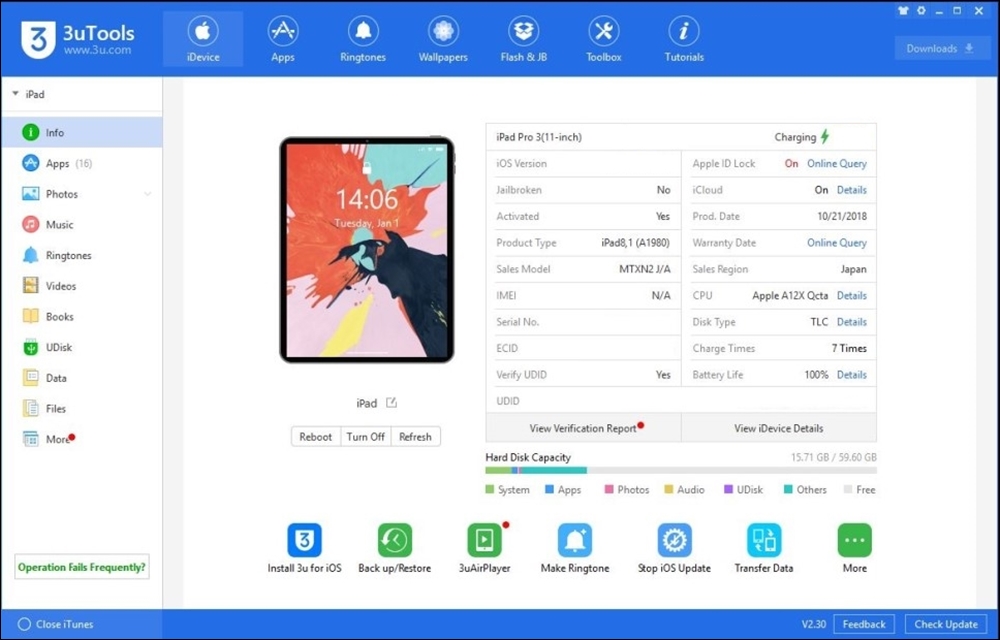
Task: Select More in the sidebar
Action: [82, 439]
